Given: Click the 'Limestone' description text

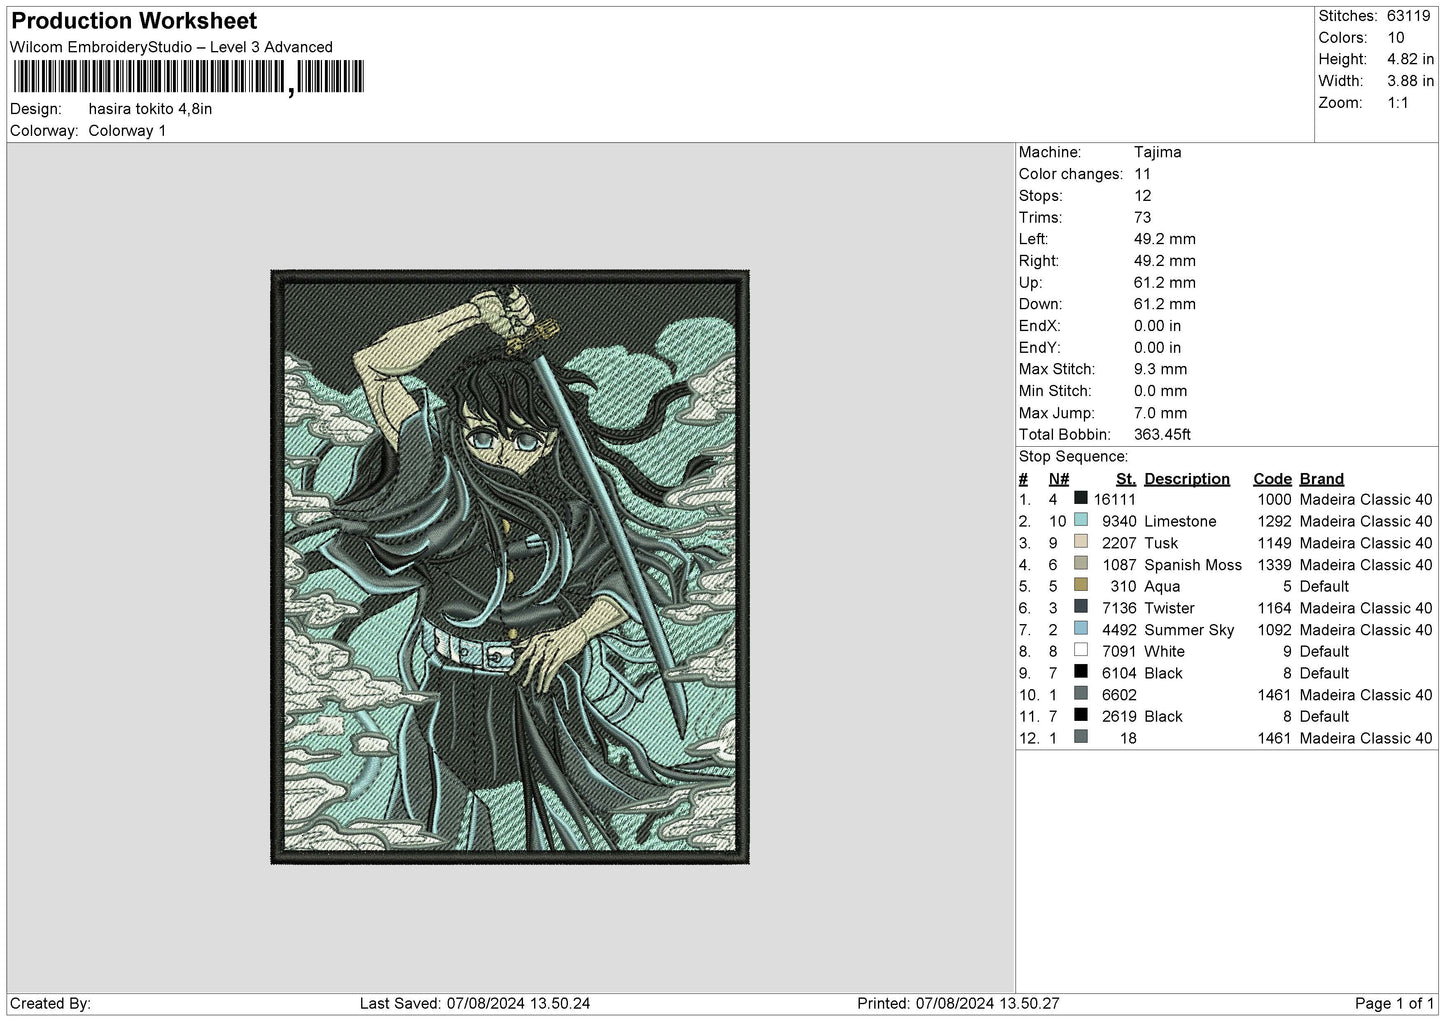Looking at the screenshot, I should 1180,522.
